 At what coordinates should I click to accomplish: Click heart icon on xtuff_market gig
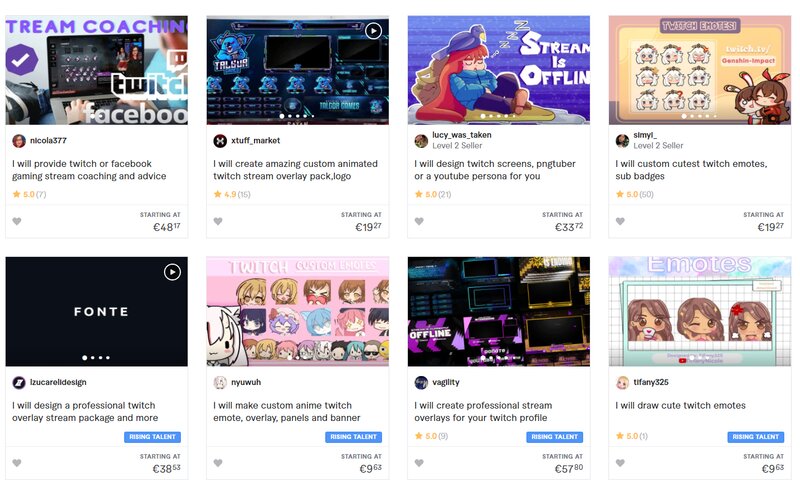(x=218, y=221)
